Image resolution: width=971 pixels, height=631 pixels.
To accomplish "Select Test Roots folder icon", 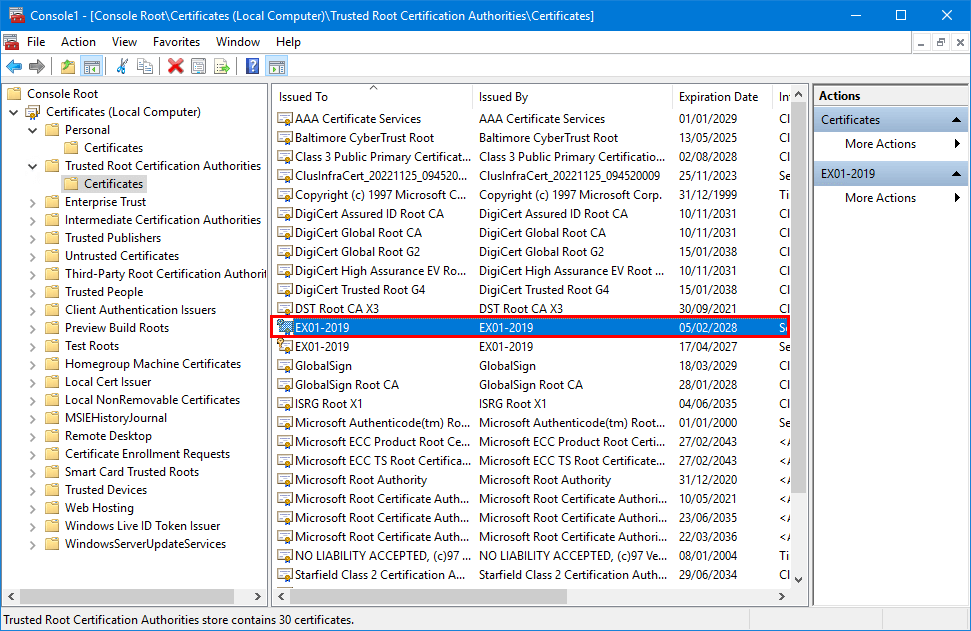I will (x=53, y=346).
